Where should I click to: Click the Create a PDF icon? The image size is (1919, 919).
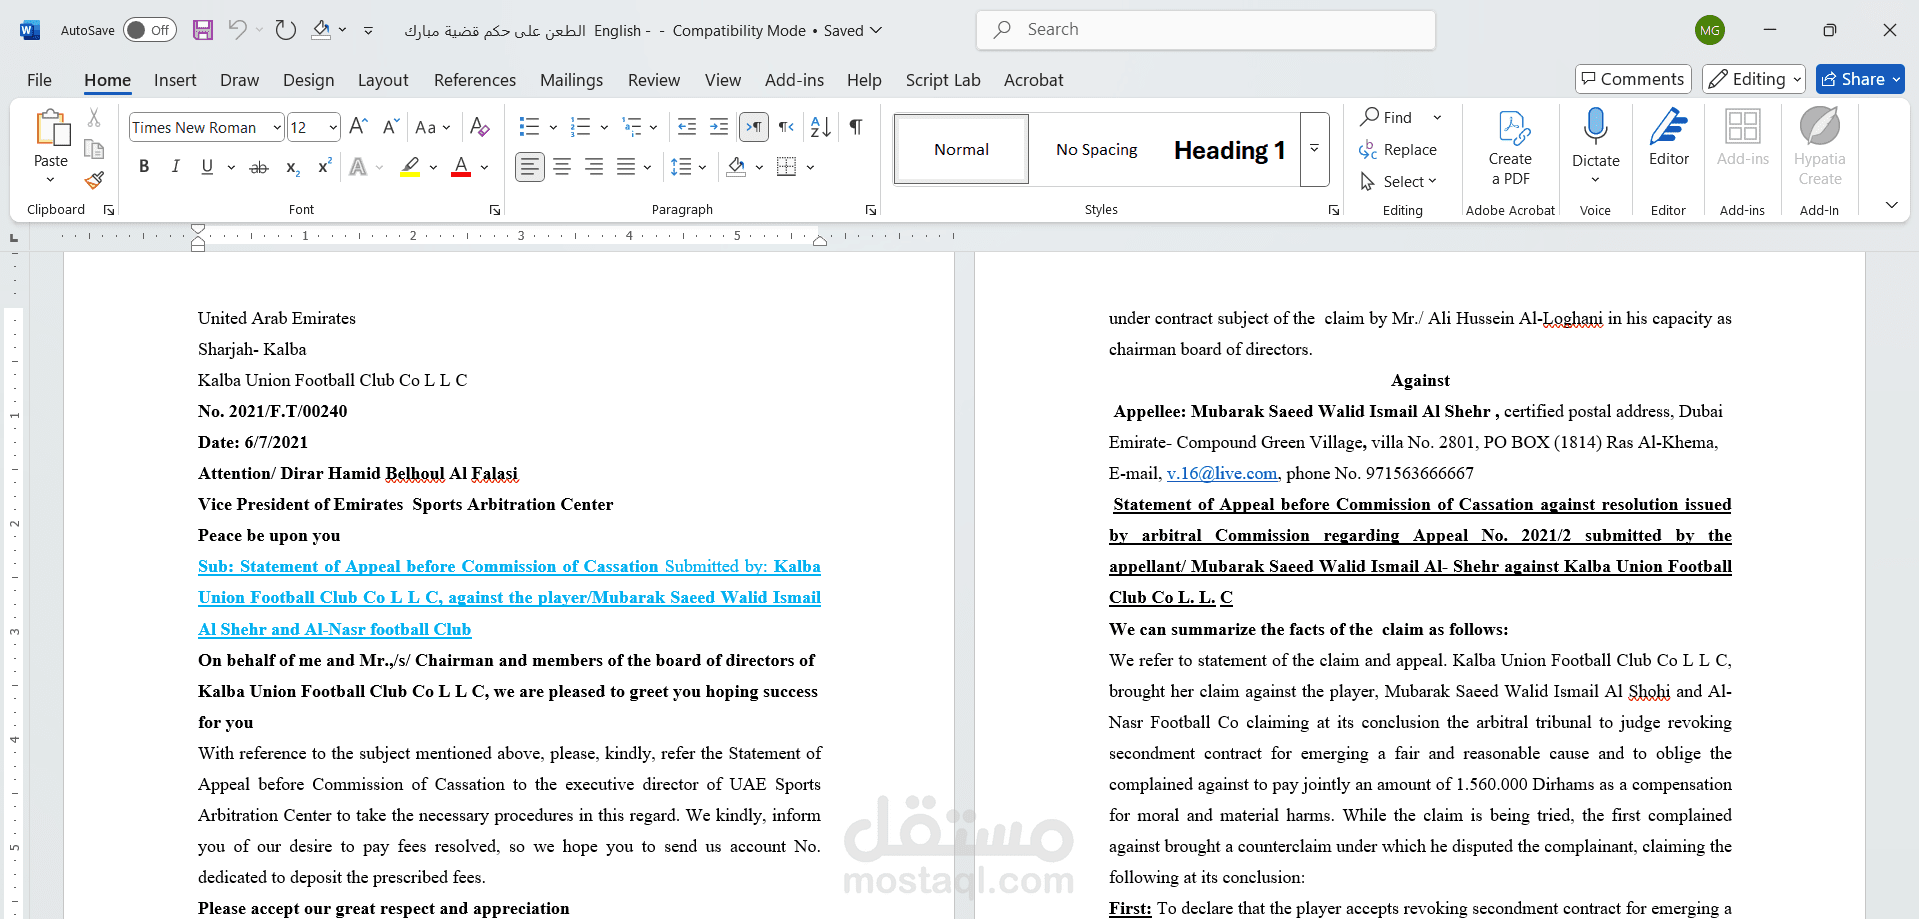click(1511, 148)
